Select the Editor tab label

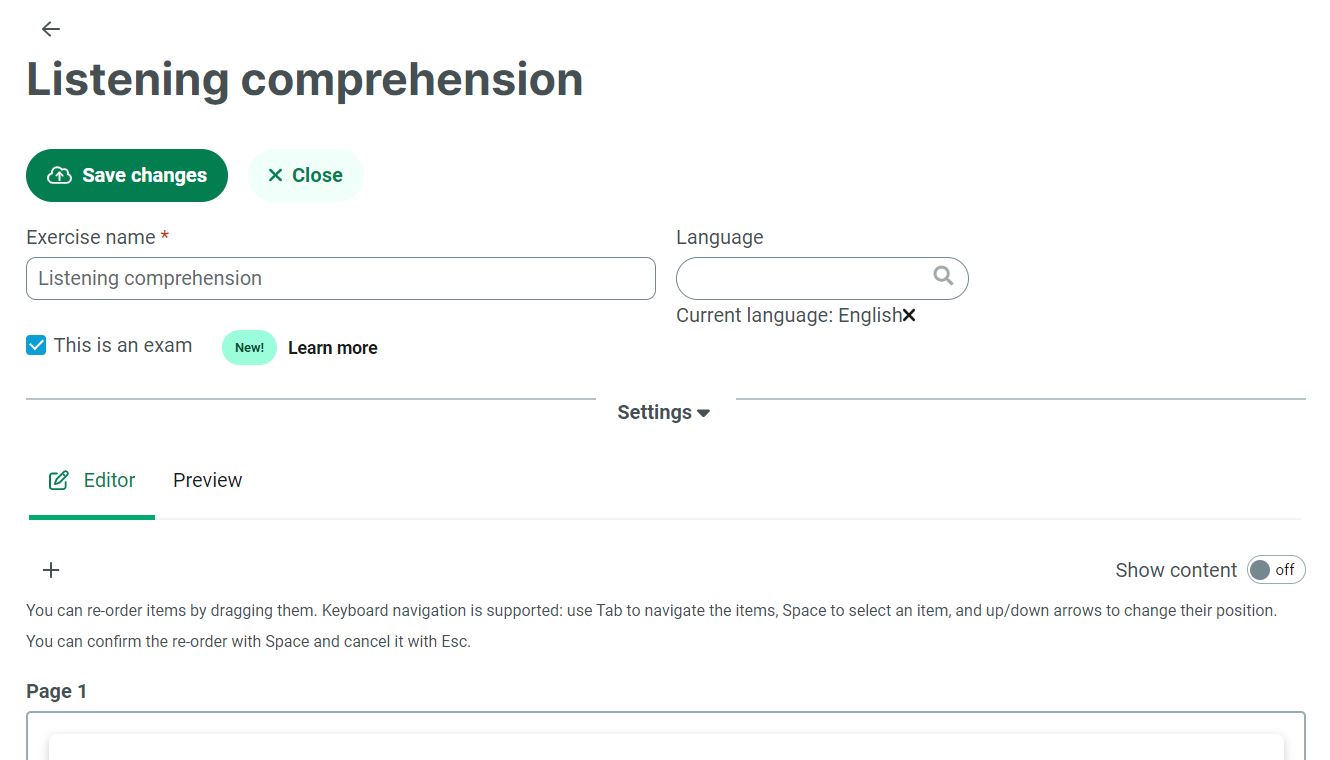tap(109, 481)
